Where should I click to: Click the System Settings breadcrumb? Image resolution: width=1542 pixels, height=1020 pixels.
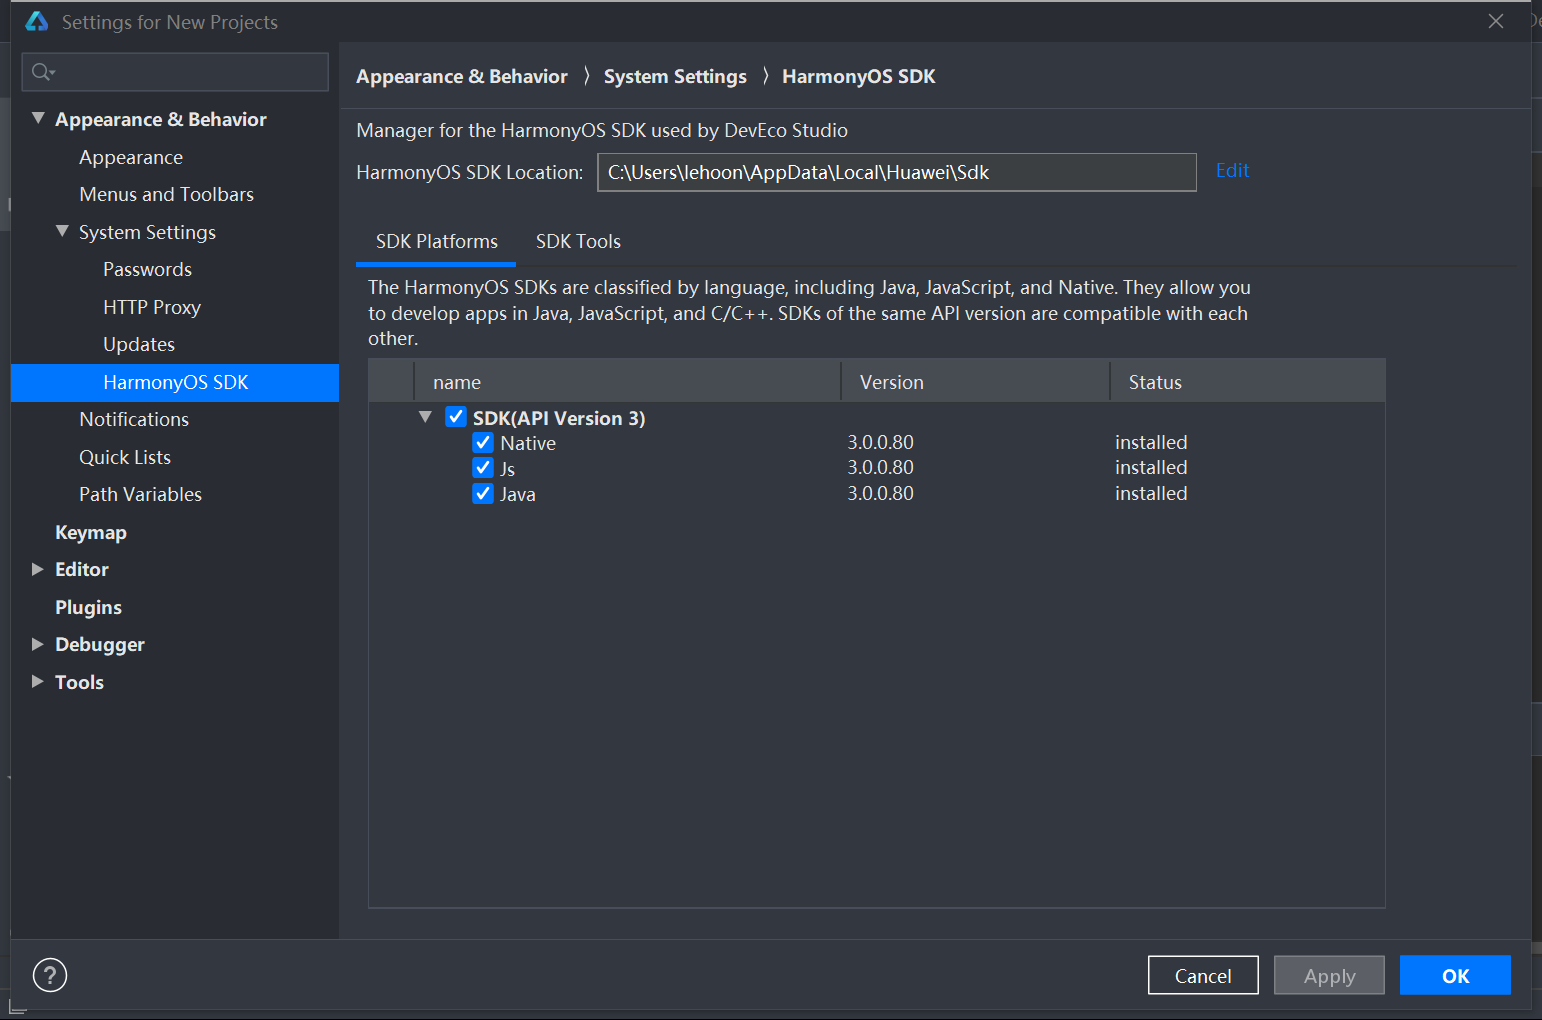(675, 76)
